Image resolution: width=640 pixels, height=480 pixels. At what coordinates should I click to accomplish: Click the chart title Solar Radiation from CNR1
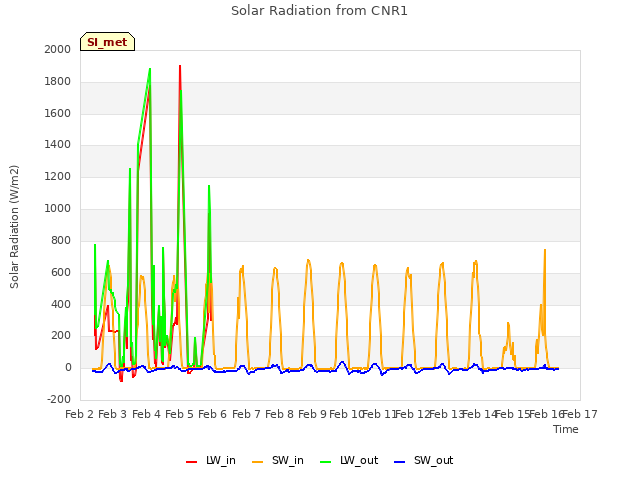click(319, 11)
